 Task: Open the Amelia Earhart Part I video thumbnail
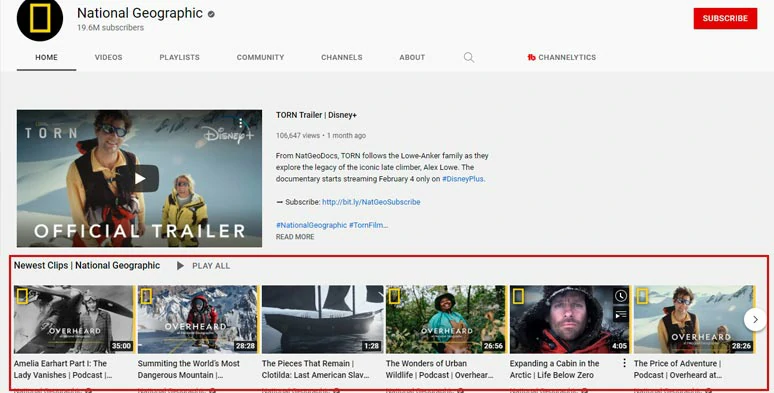click(x=74, y=319)
